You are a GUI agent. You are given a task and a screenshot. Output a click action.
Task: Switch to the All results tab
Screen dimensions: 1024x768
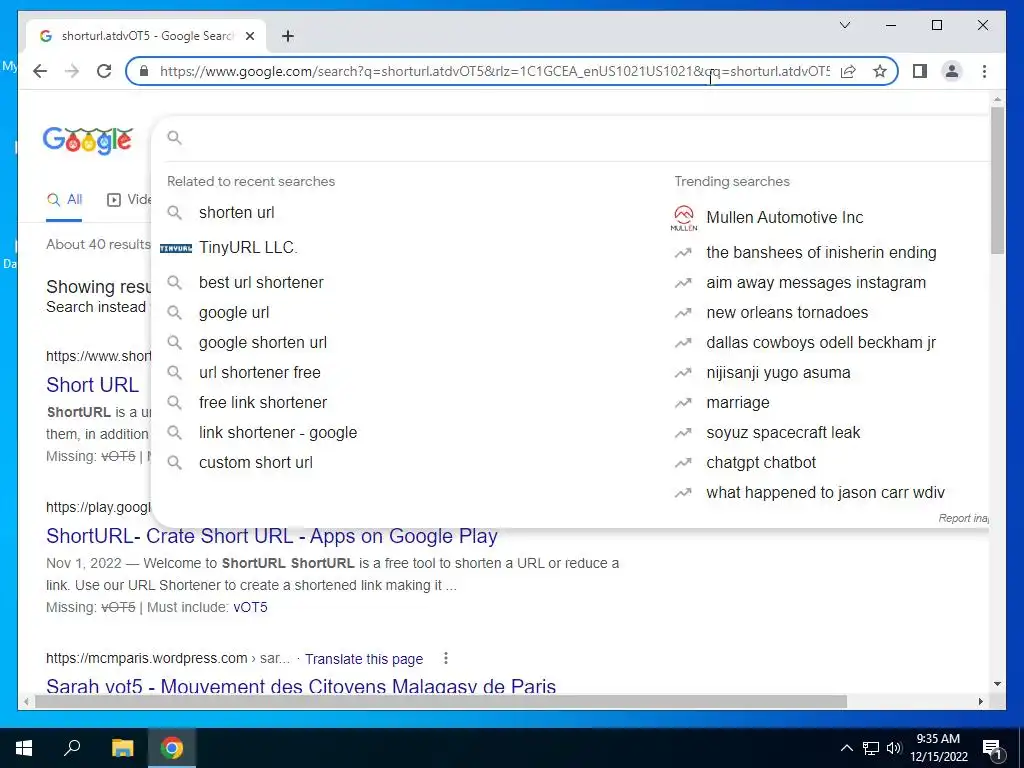click(64, 199)
